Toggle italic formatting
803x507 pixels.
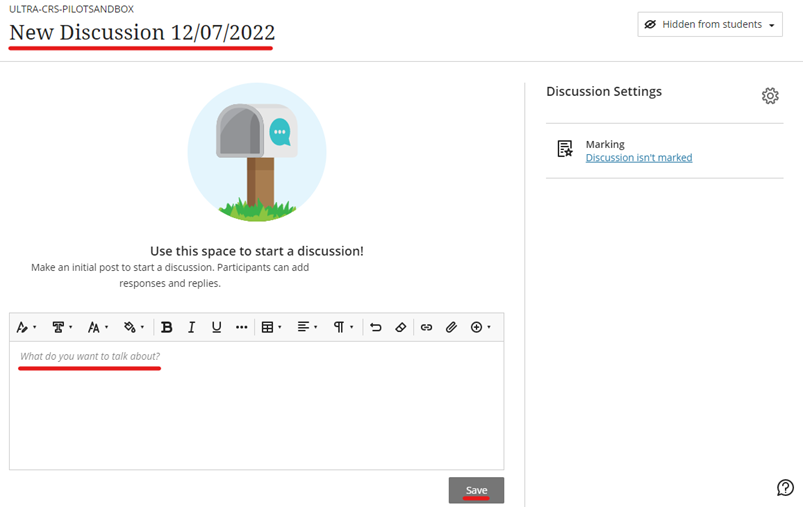click(192, 327)
